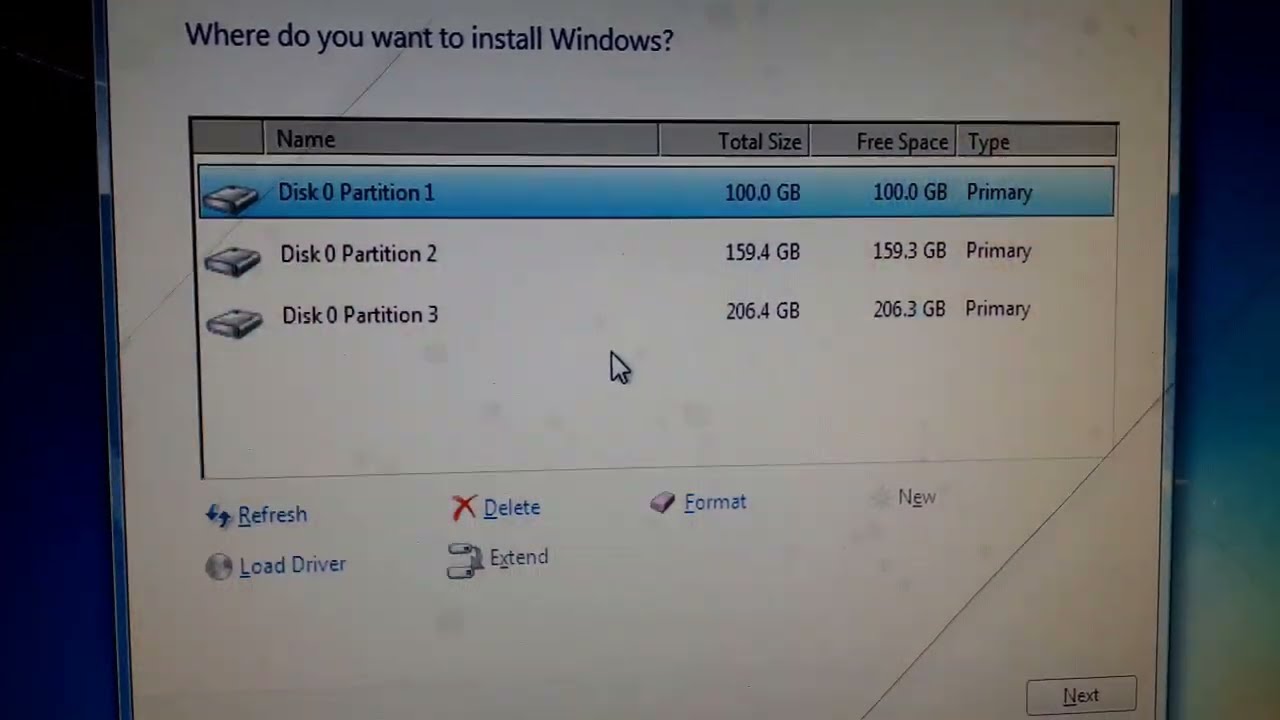This screenshot has height=720, width=1280.
Task: Click the Next button
Action: point(1081,696)
